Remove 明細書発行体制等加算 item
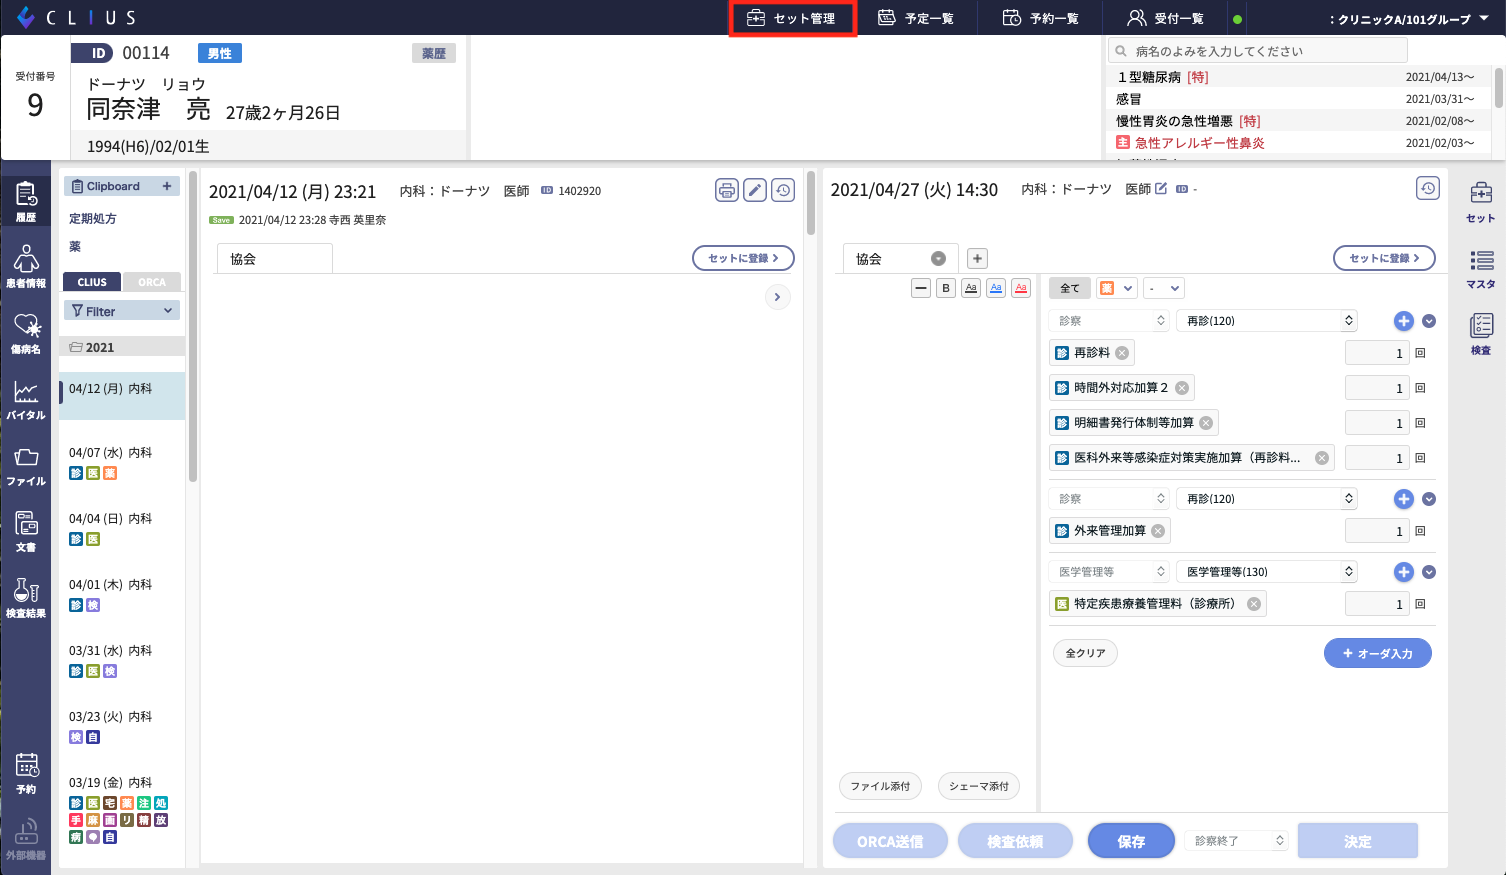 coord(1206,423)
